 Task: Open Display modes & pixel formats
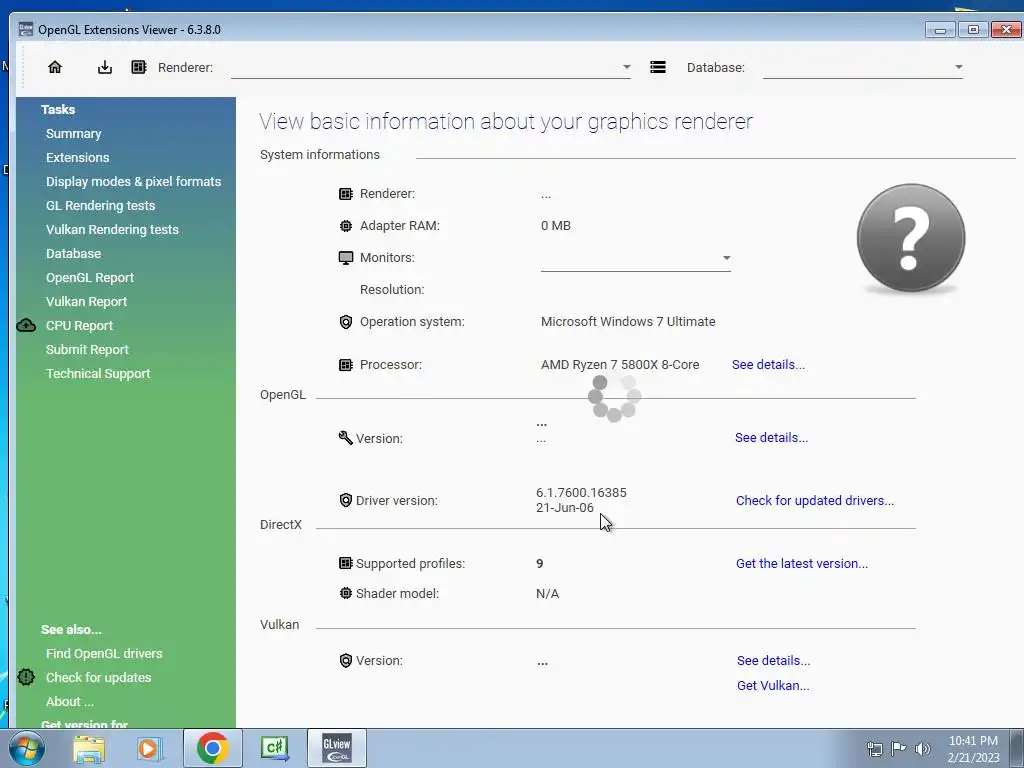click(133, 182)
